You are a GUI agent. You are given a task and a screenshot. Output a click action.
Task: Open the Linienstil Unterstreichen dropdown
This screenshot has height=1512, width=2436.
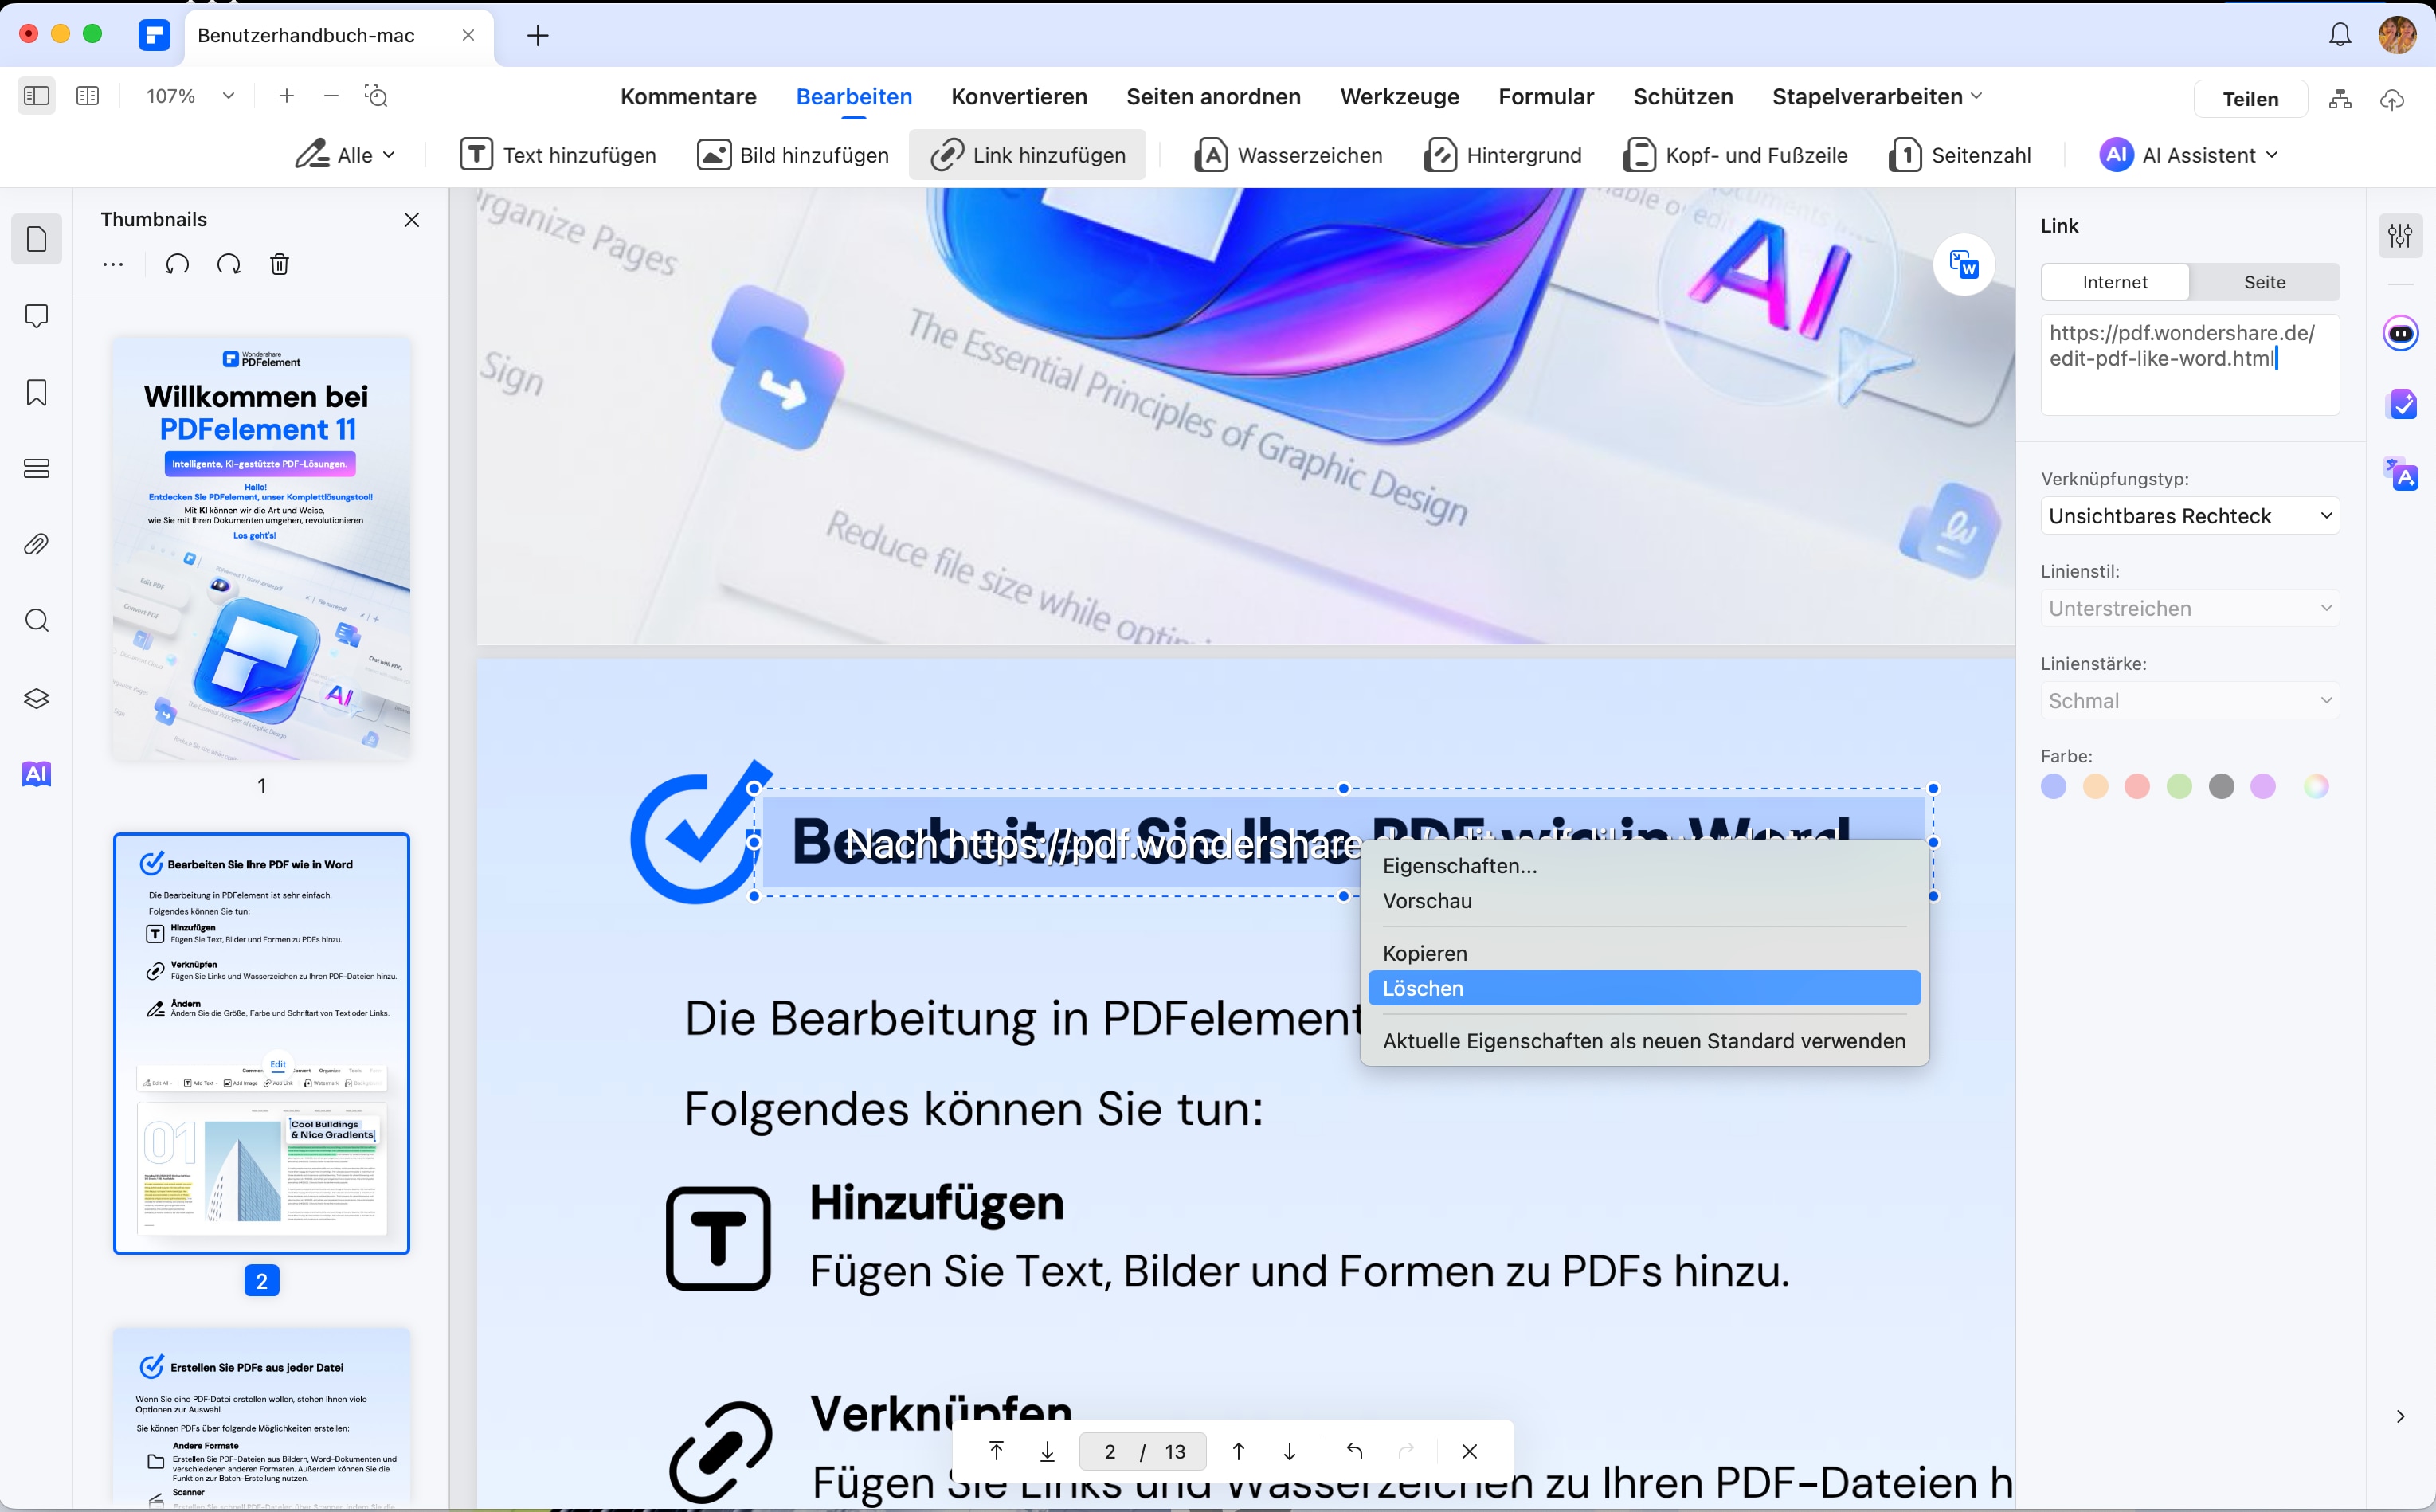tap(2190, 608)
